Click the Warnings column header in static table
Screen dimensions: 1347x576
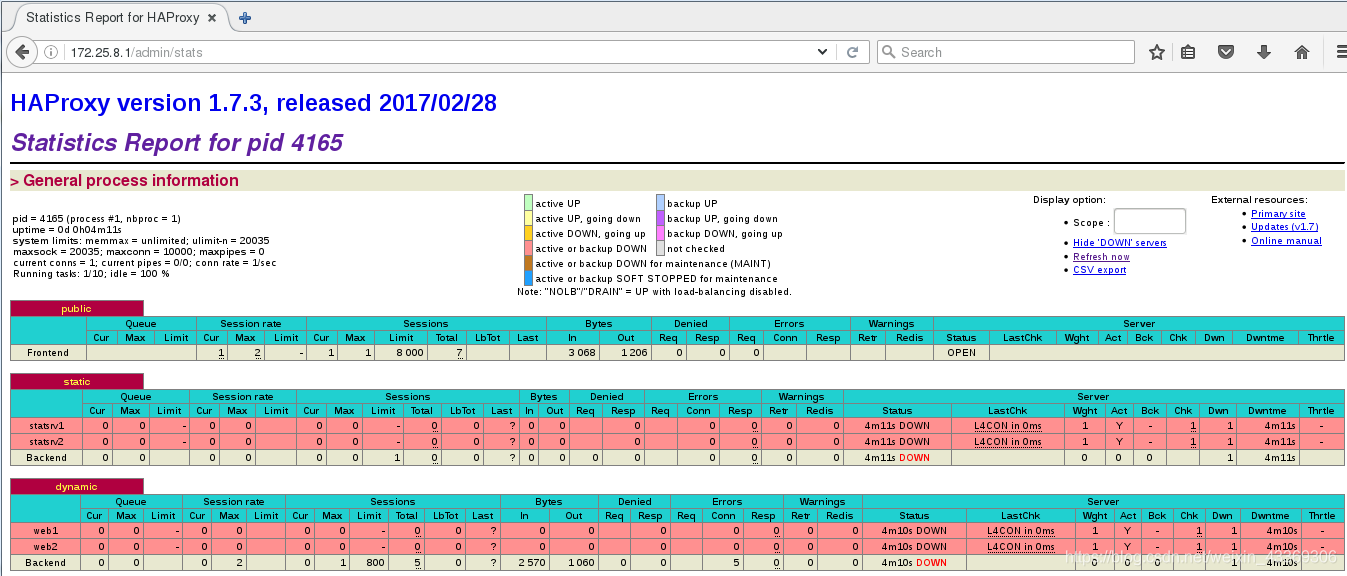[802, 397]
